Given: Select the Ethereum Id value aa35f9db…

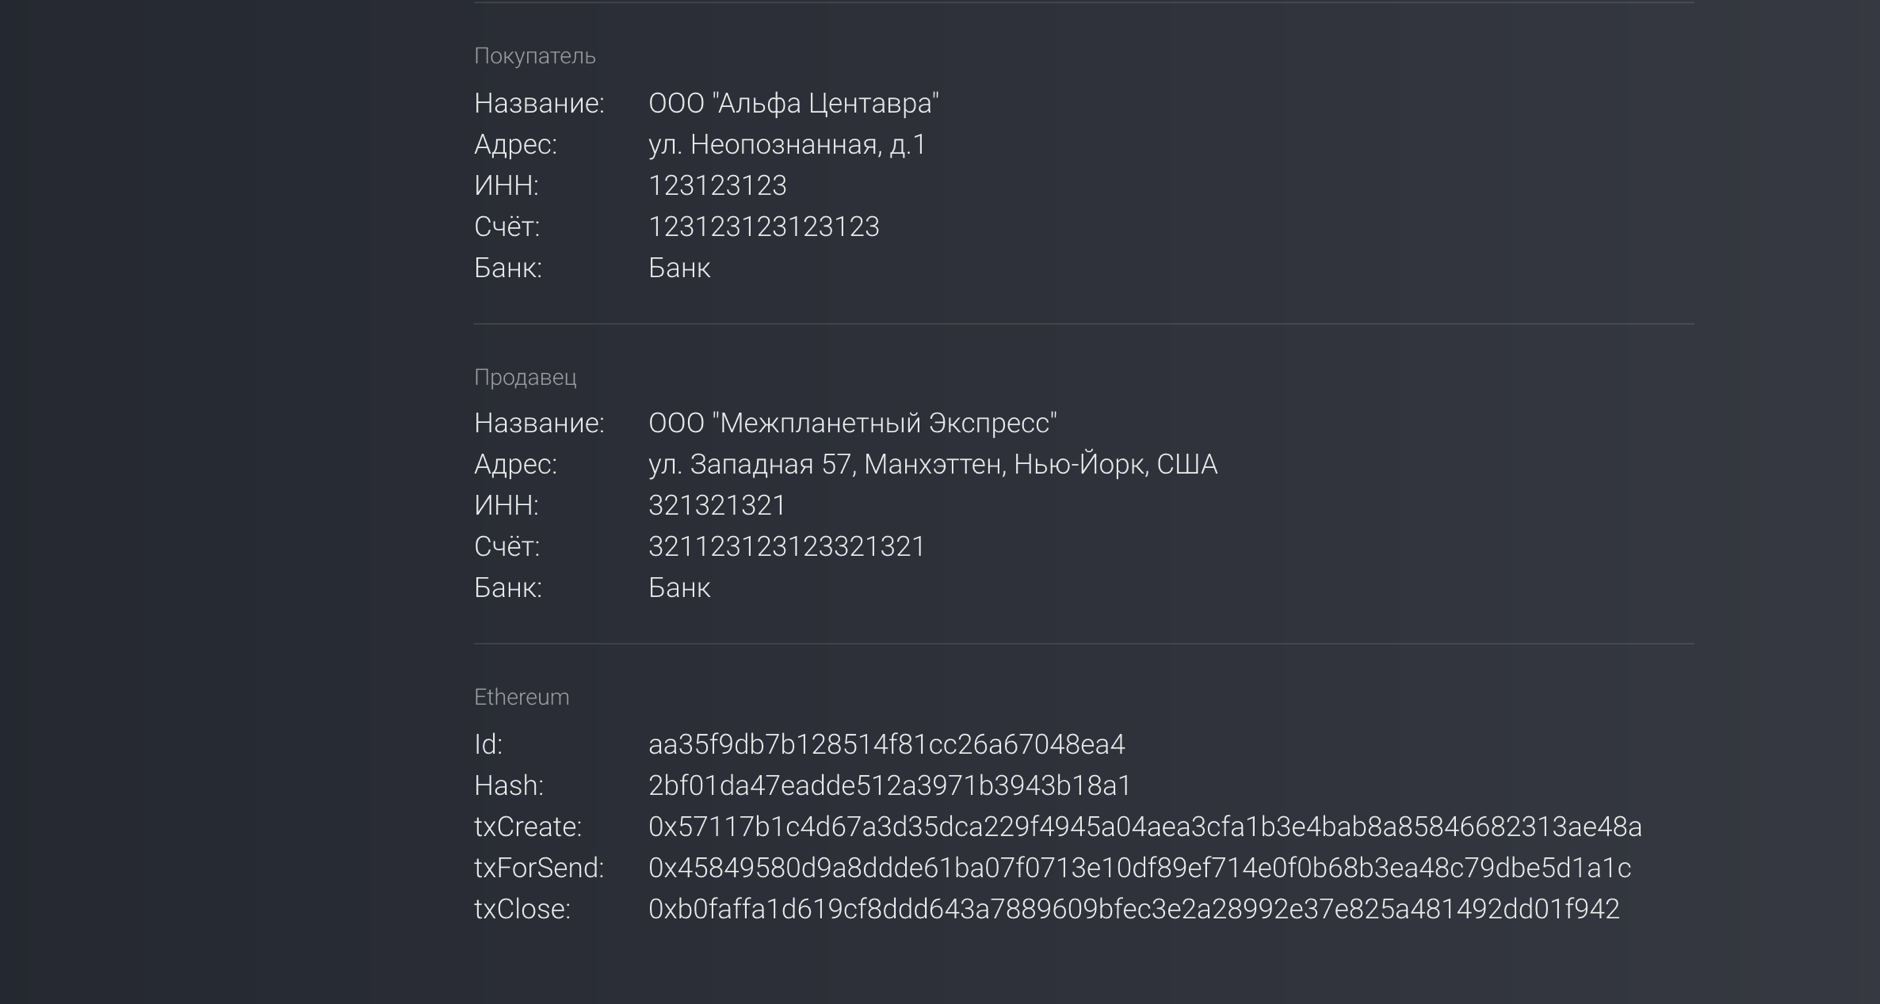Looking at the screenshot, I should click(886, 745).
